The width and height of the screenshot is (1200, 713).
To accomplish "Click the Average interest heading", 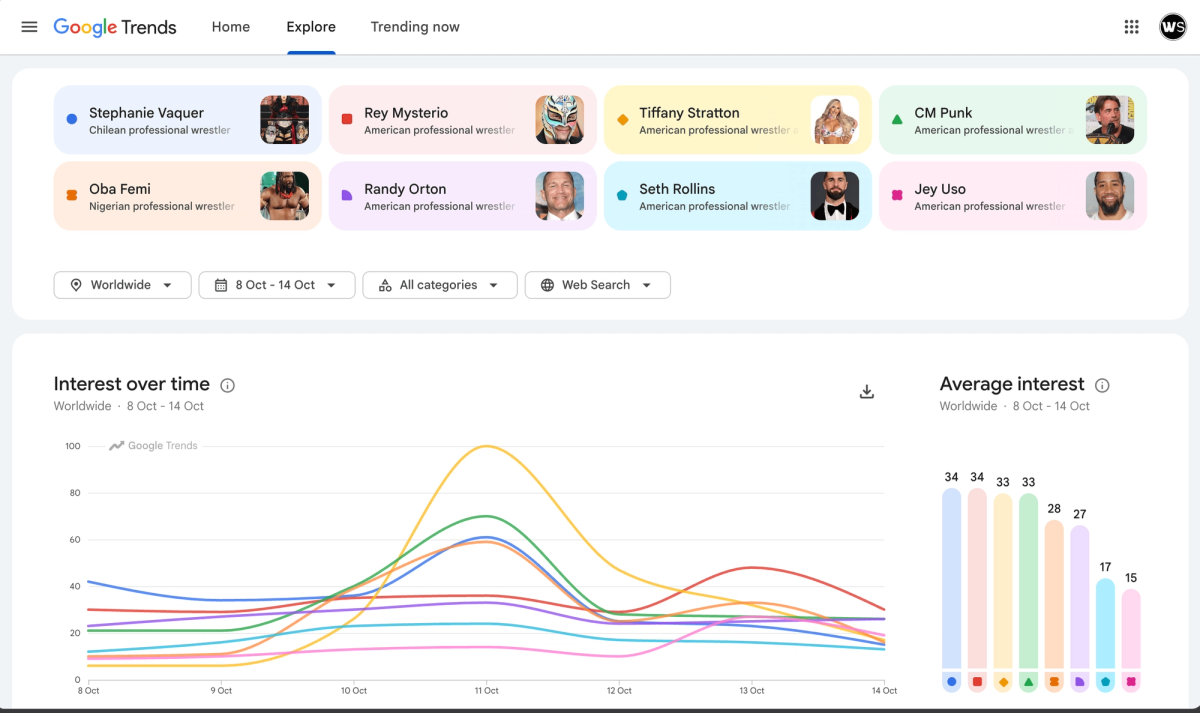I will (x=1012, y=384).
